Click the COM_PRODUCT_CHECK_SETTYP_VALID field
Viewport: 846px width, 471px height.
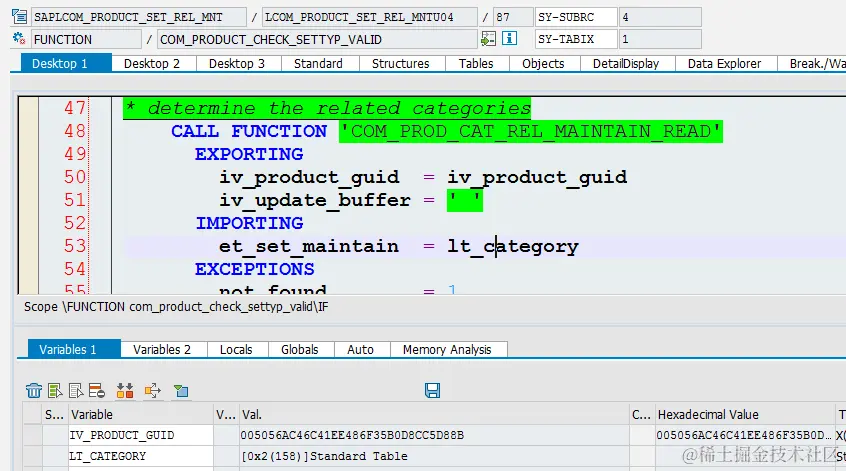coord(317,39)
